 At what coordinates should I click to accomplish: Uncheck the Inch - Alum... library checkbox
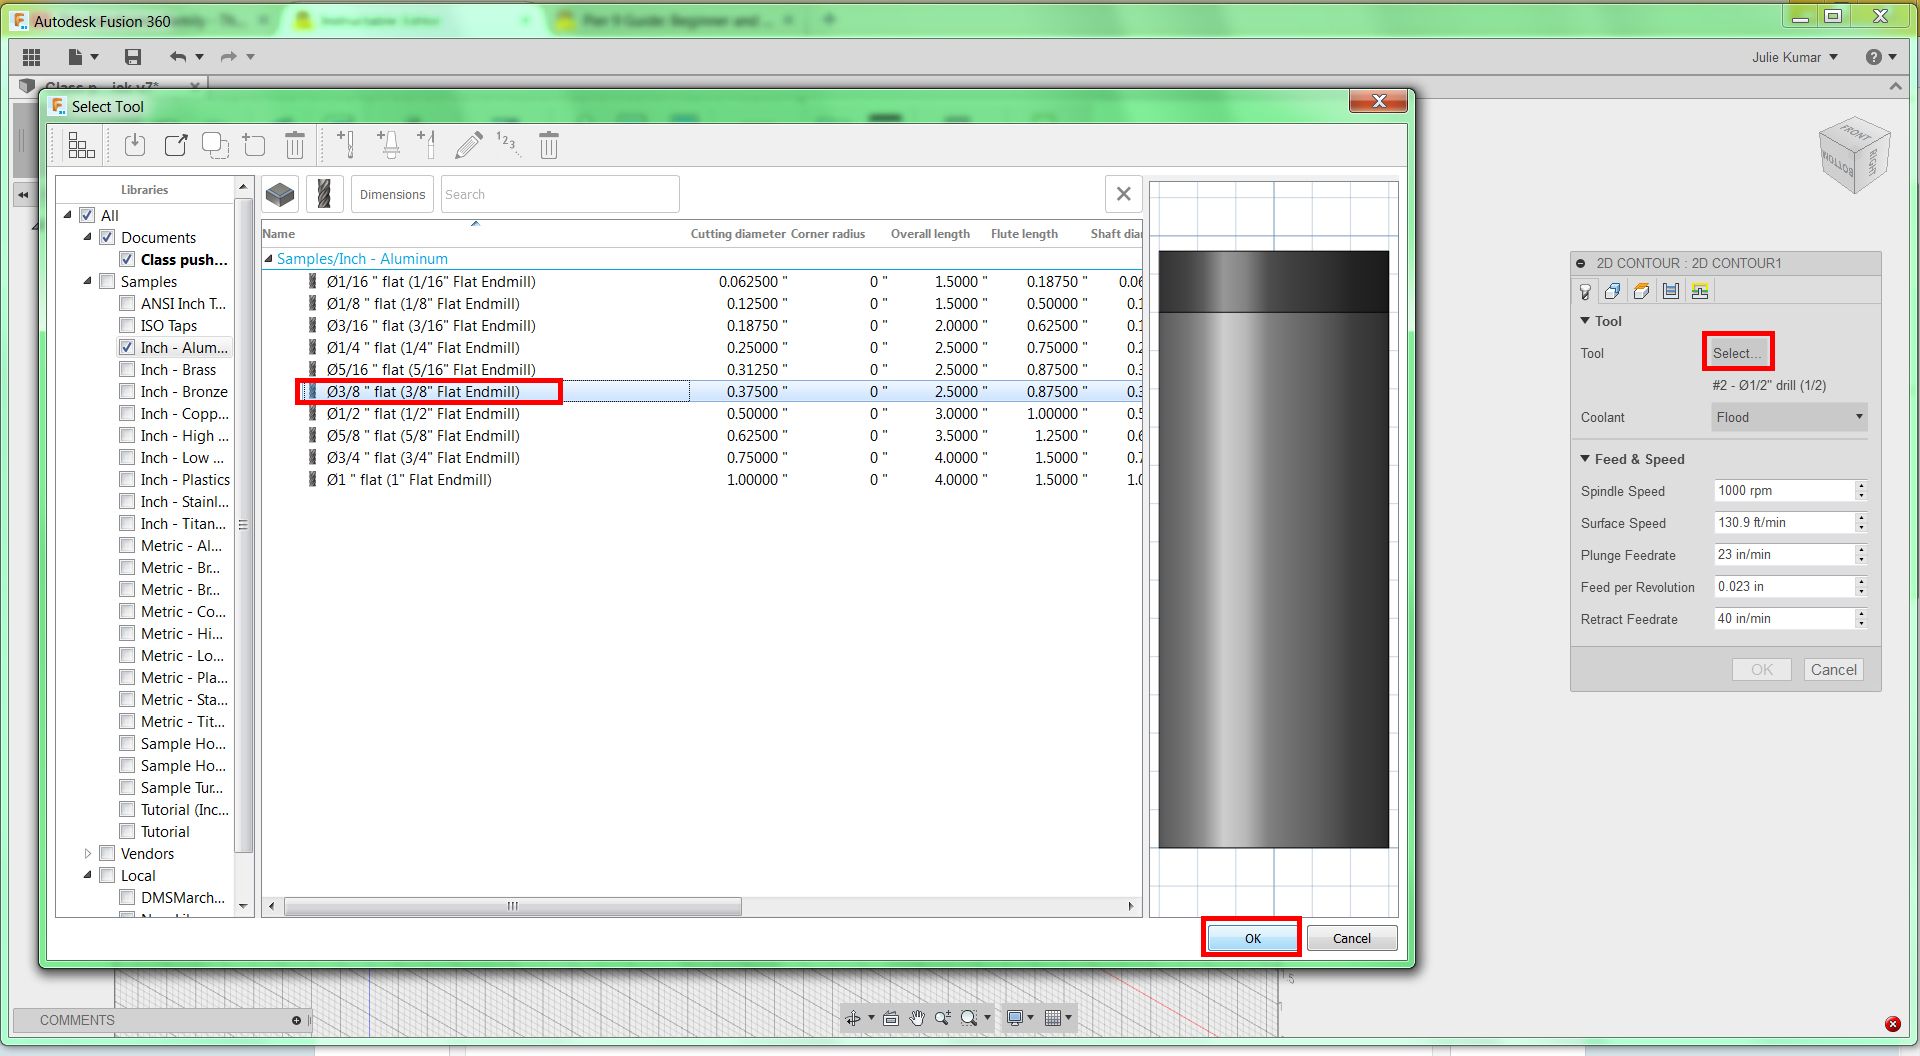click(x=127, y=347)
